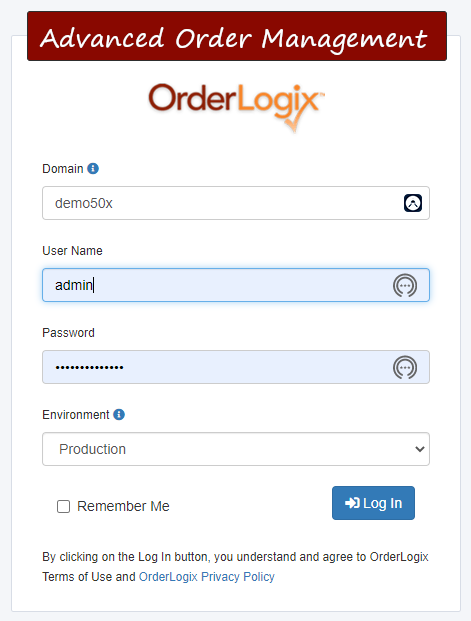471x621 pixels.
Task: Click into the User Name field with admin
Action: coord(236,285)
